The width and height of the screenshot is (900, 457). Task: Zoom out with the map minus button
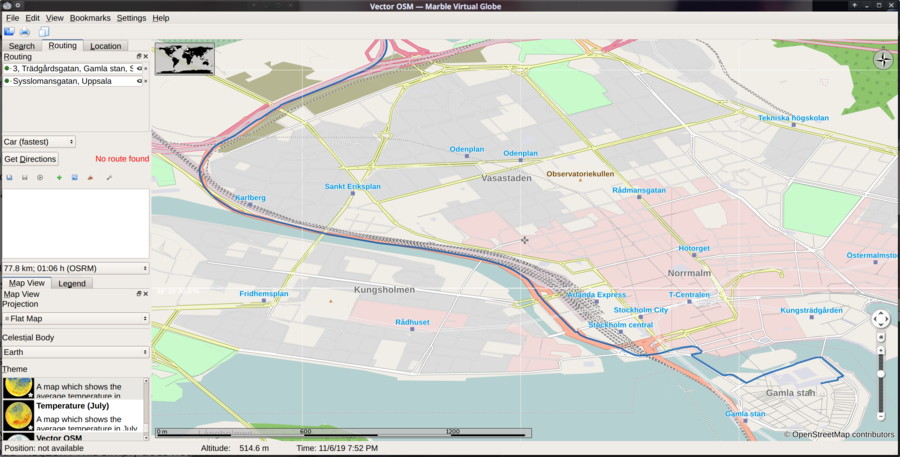click(x=881, y=416)
